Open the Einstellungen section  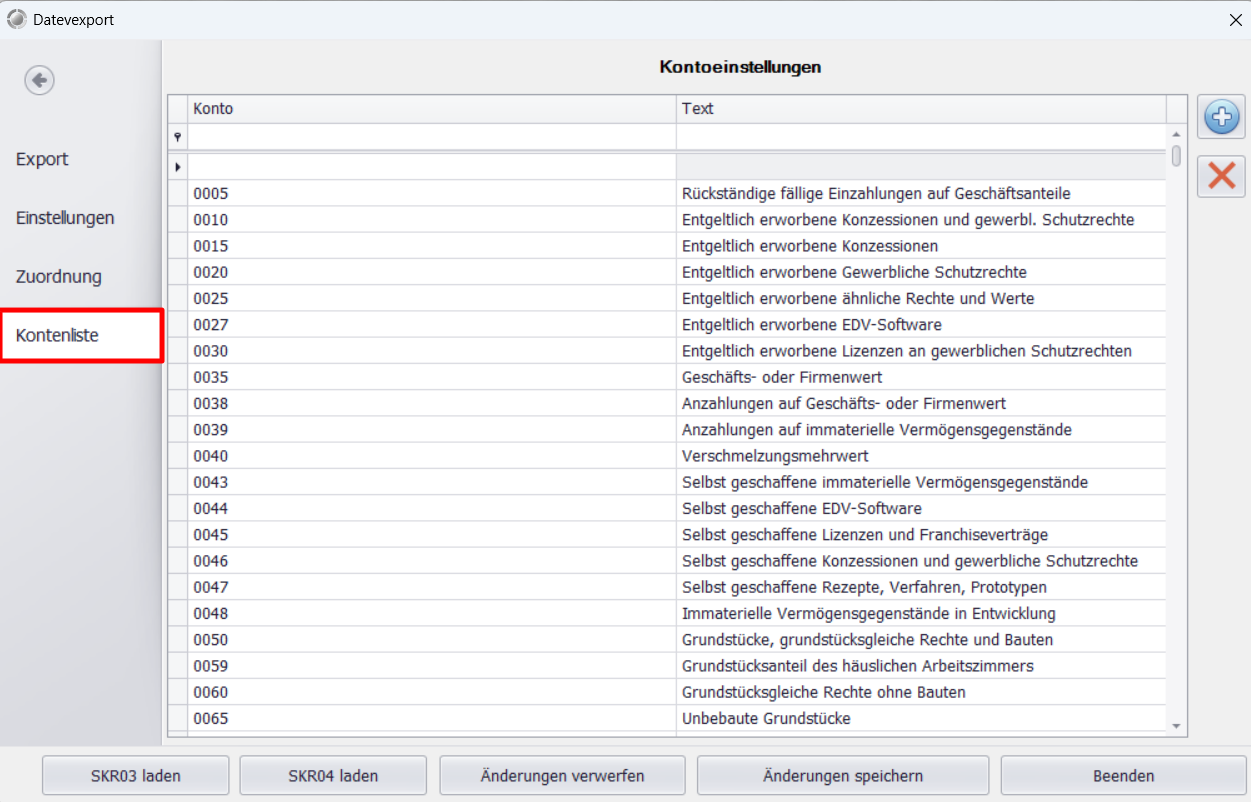pyautogui.click(x=65, y=218)
